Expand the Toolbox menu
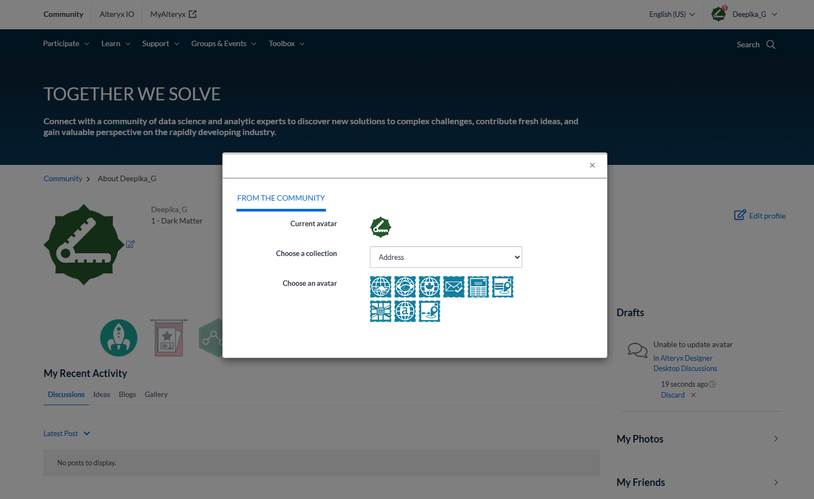814x499 pixels. click(x=287, y=44)
